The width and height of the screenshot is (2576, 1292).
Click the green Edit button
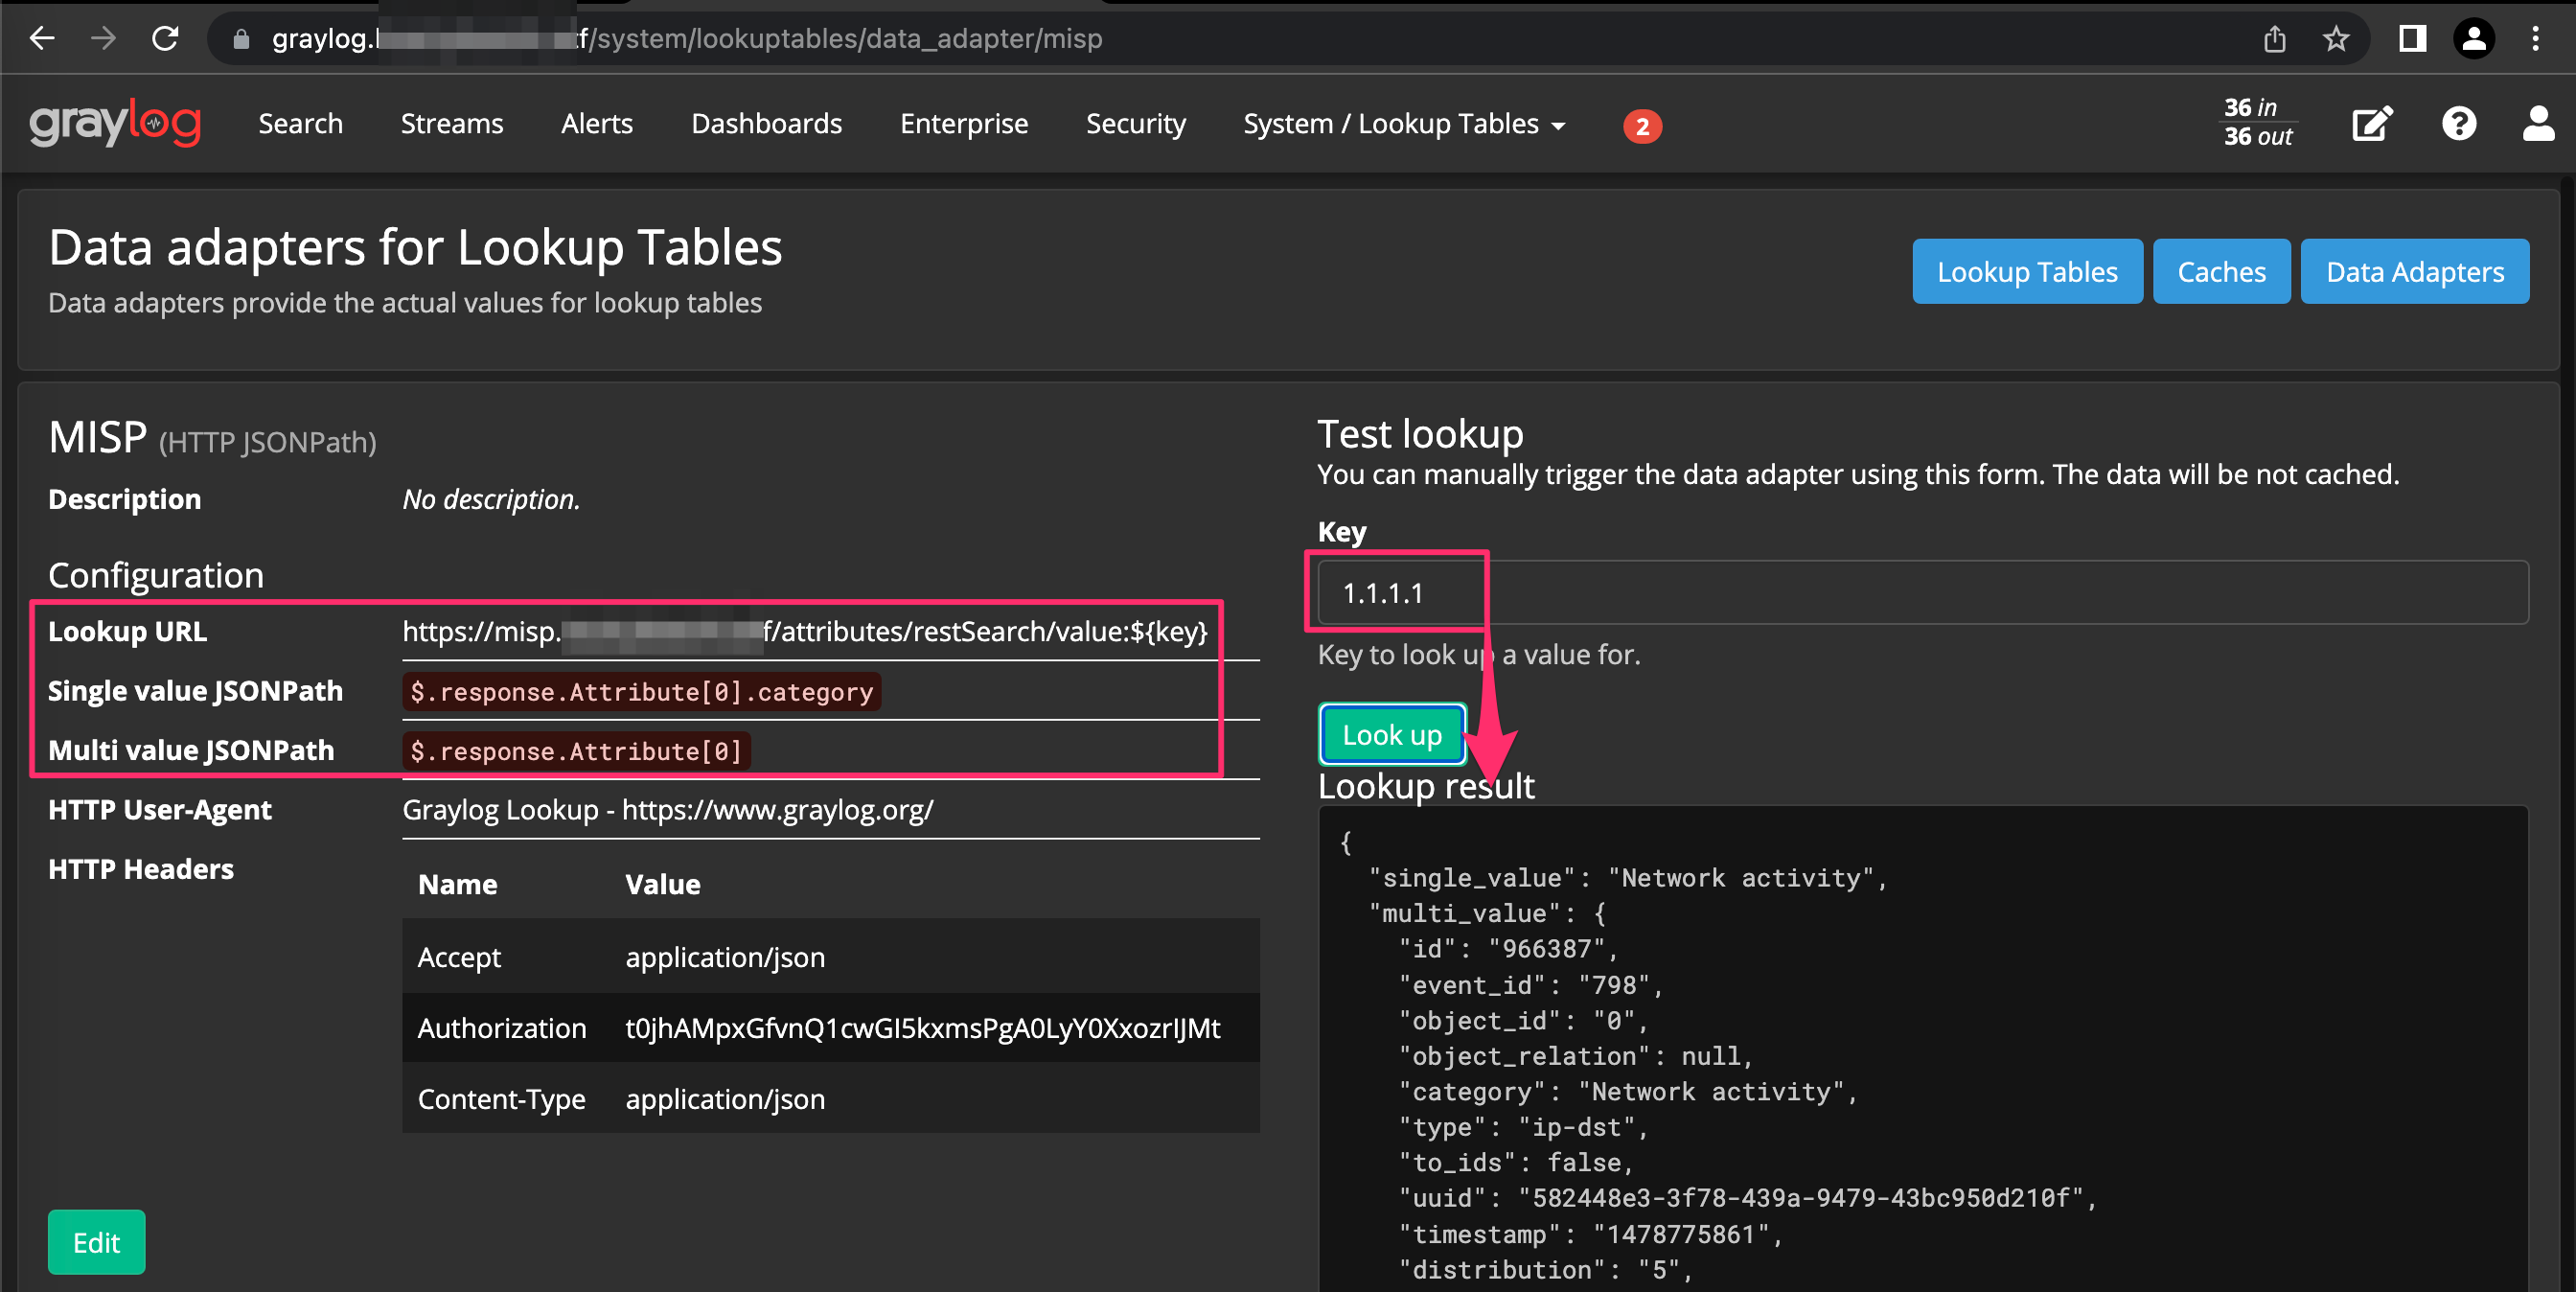(96, 1242)
